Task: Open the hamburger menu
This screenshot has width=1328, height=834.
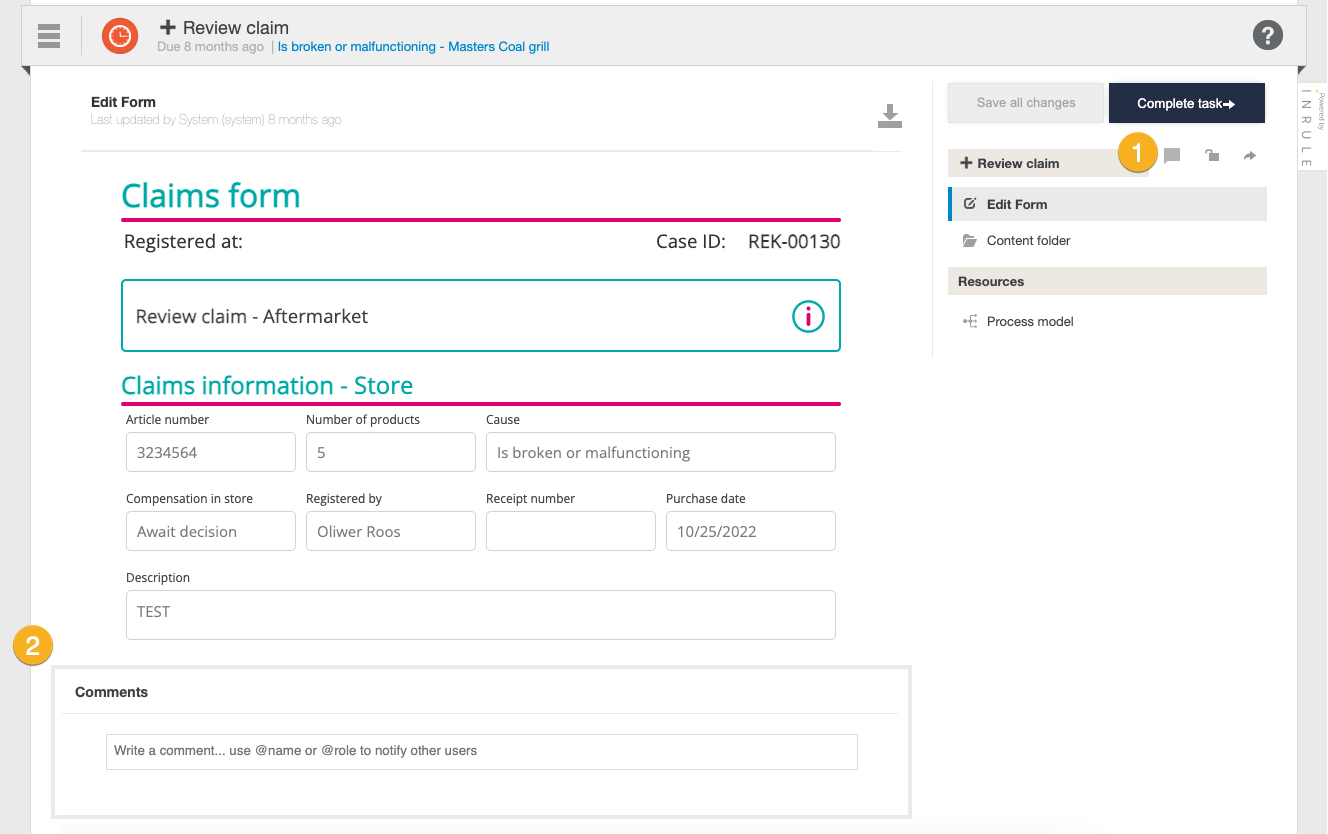Action: (48, 35)
